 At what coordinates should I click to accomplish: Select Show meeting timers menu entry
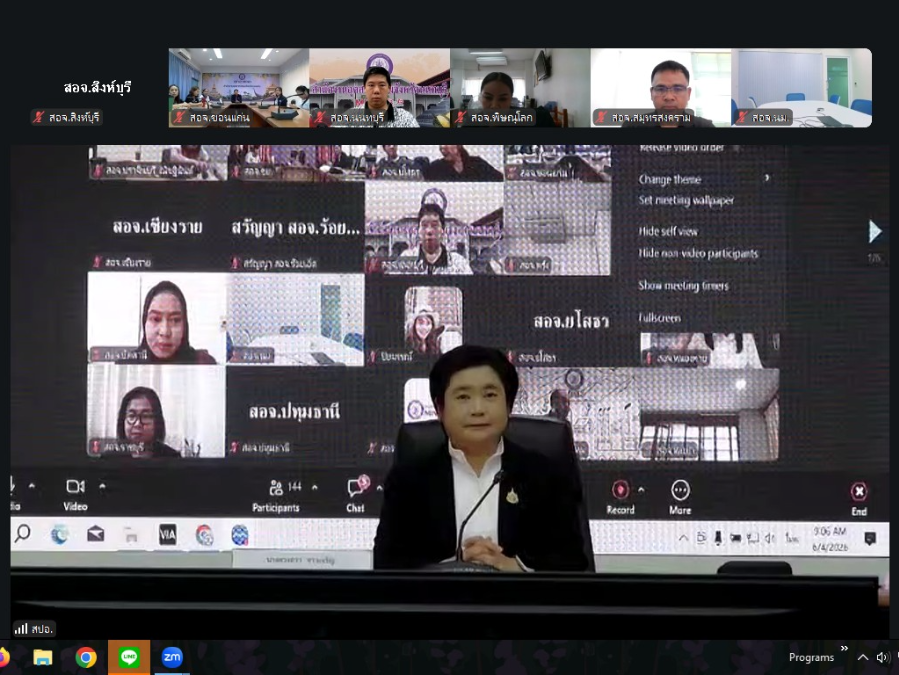pos(683,286)
